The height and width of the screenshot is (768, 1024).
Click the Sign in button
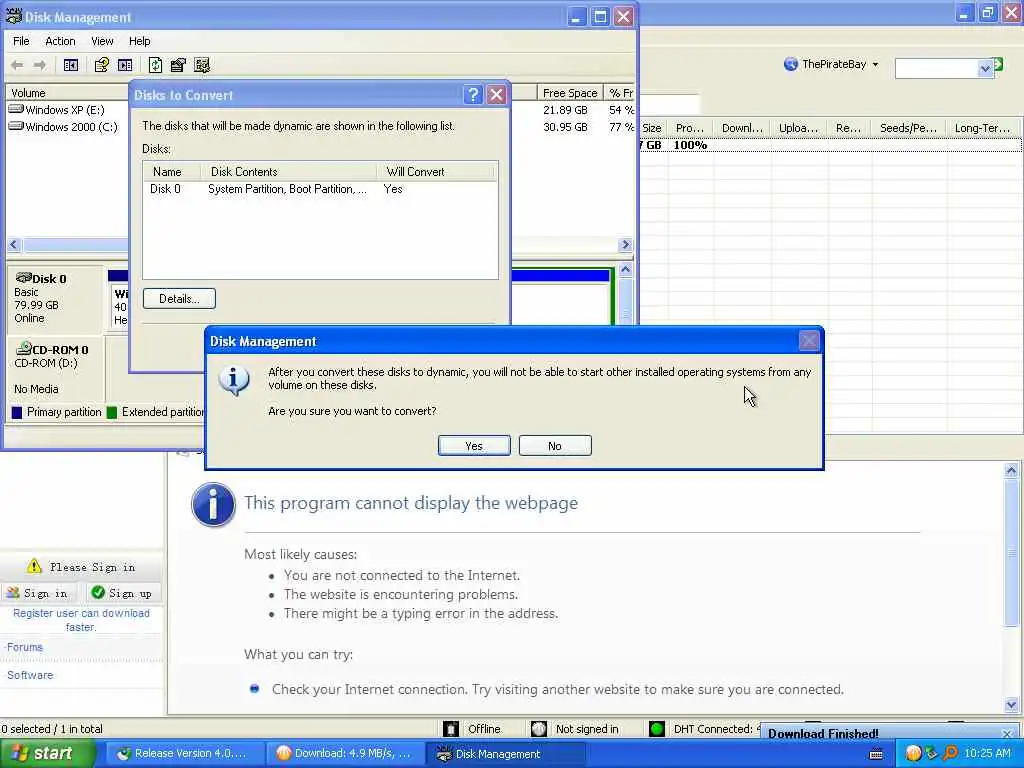coord(39,593)
